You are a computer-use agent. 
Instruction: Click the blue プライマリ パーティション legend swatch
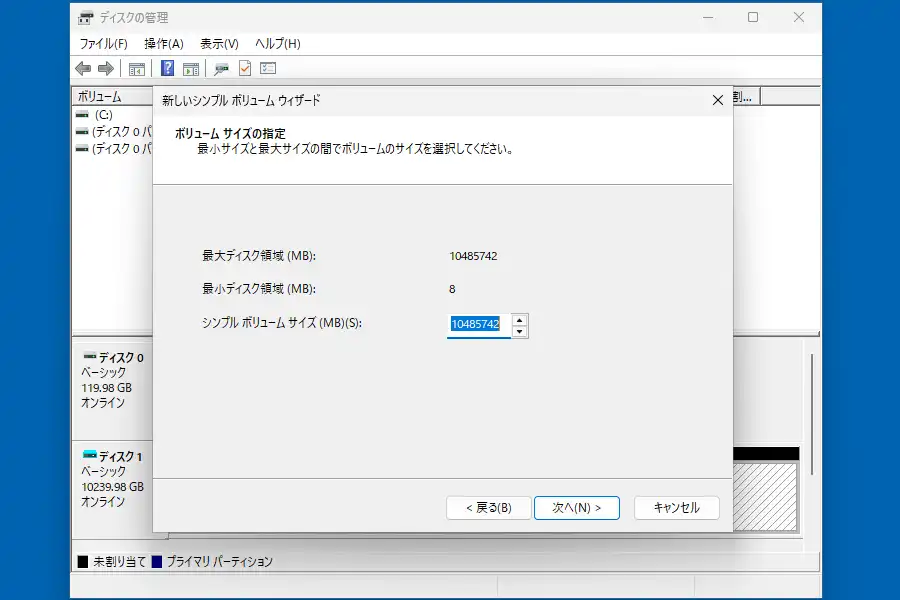[157, 562]
